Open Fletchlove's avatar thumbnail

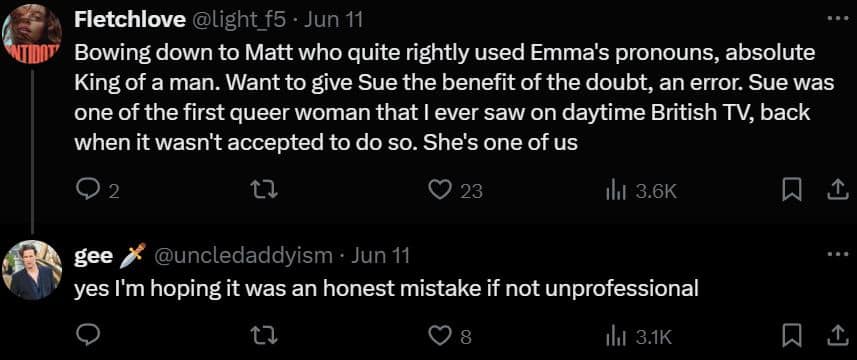coord(32,34)
